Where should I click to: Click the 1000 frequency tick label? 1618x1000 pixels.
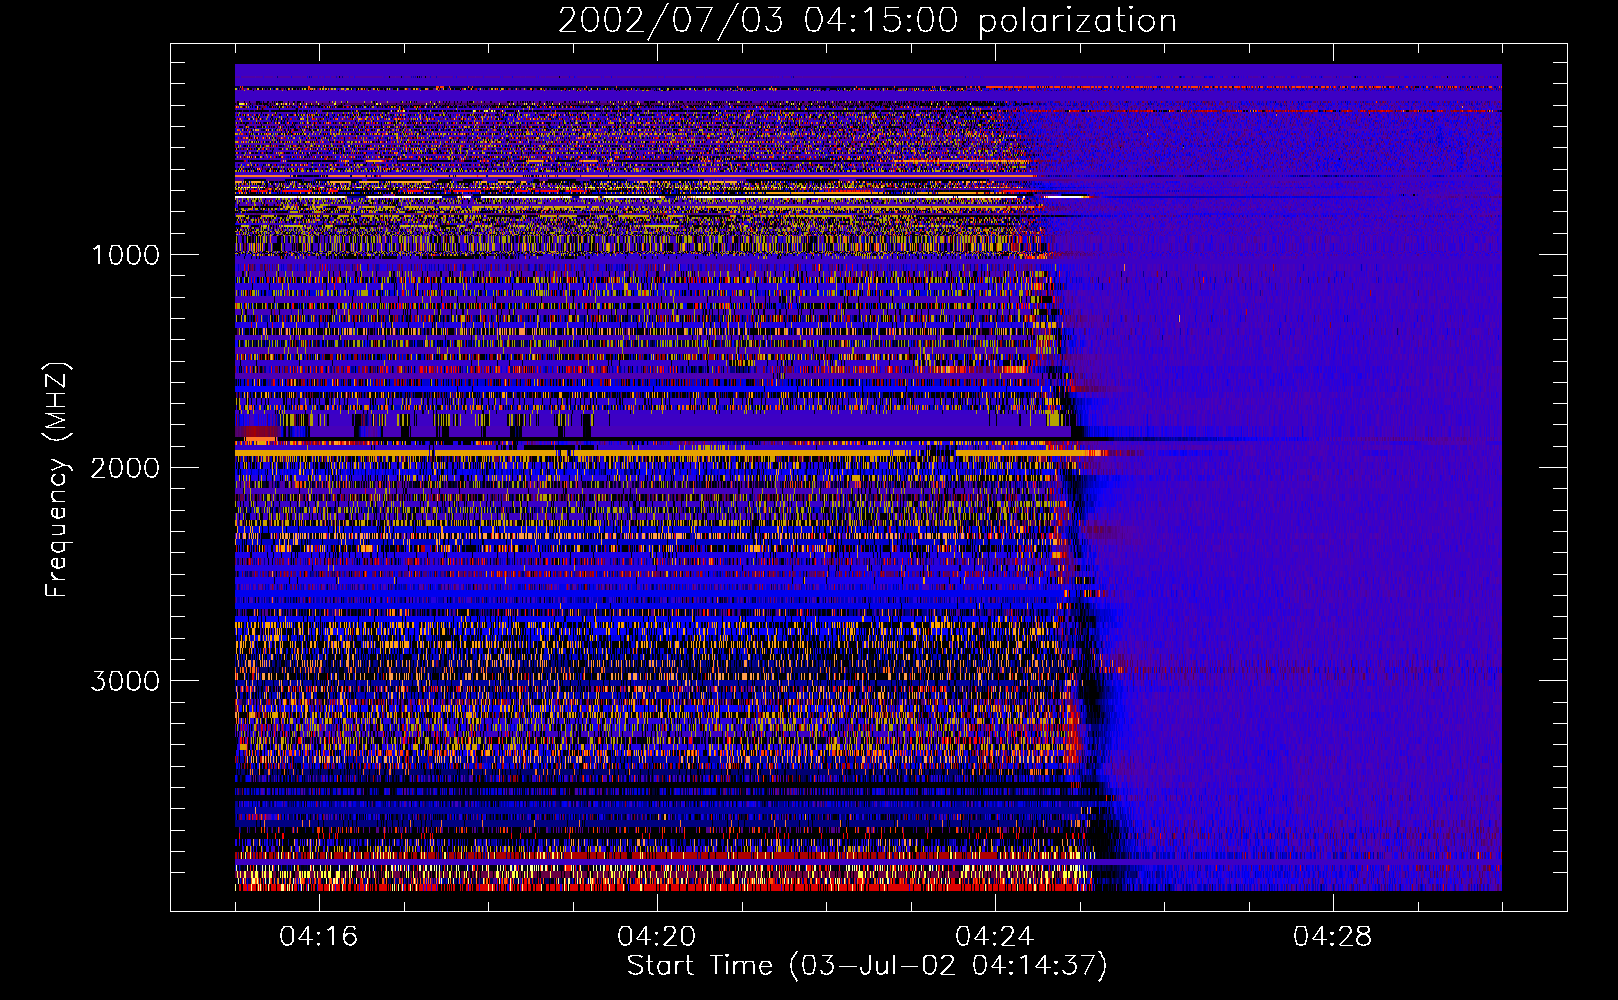(x=125, y=255)
